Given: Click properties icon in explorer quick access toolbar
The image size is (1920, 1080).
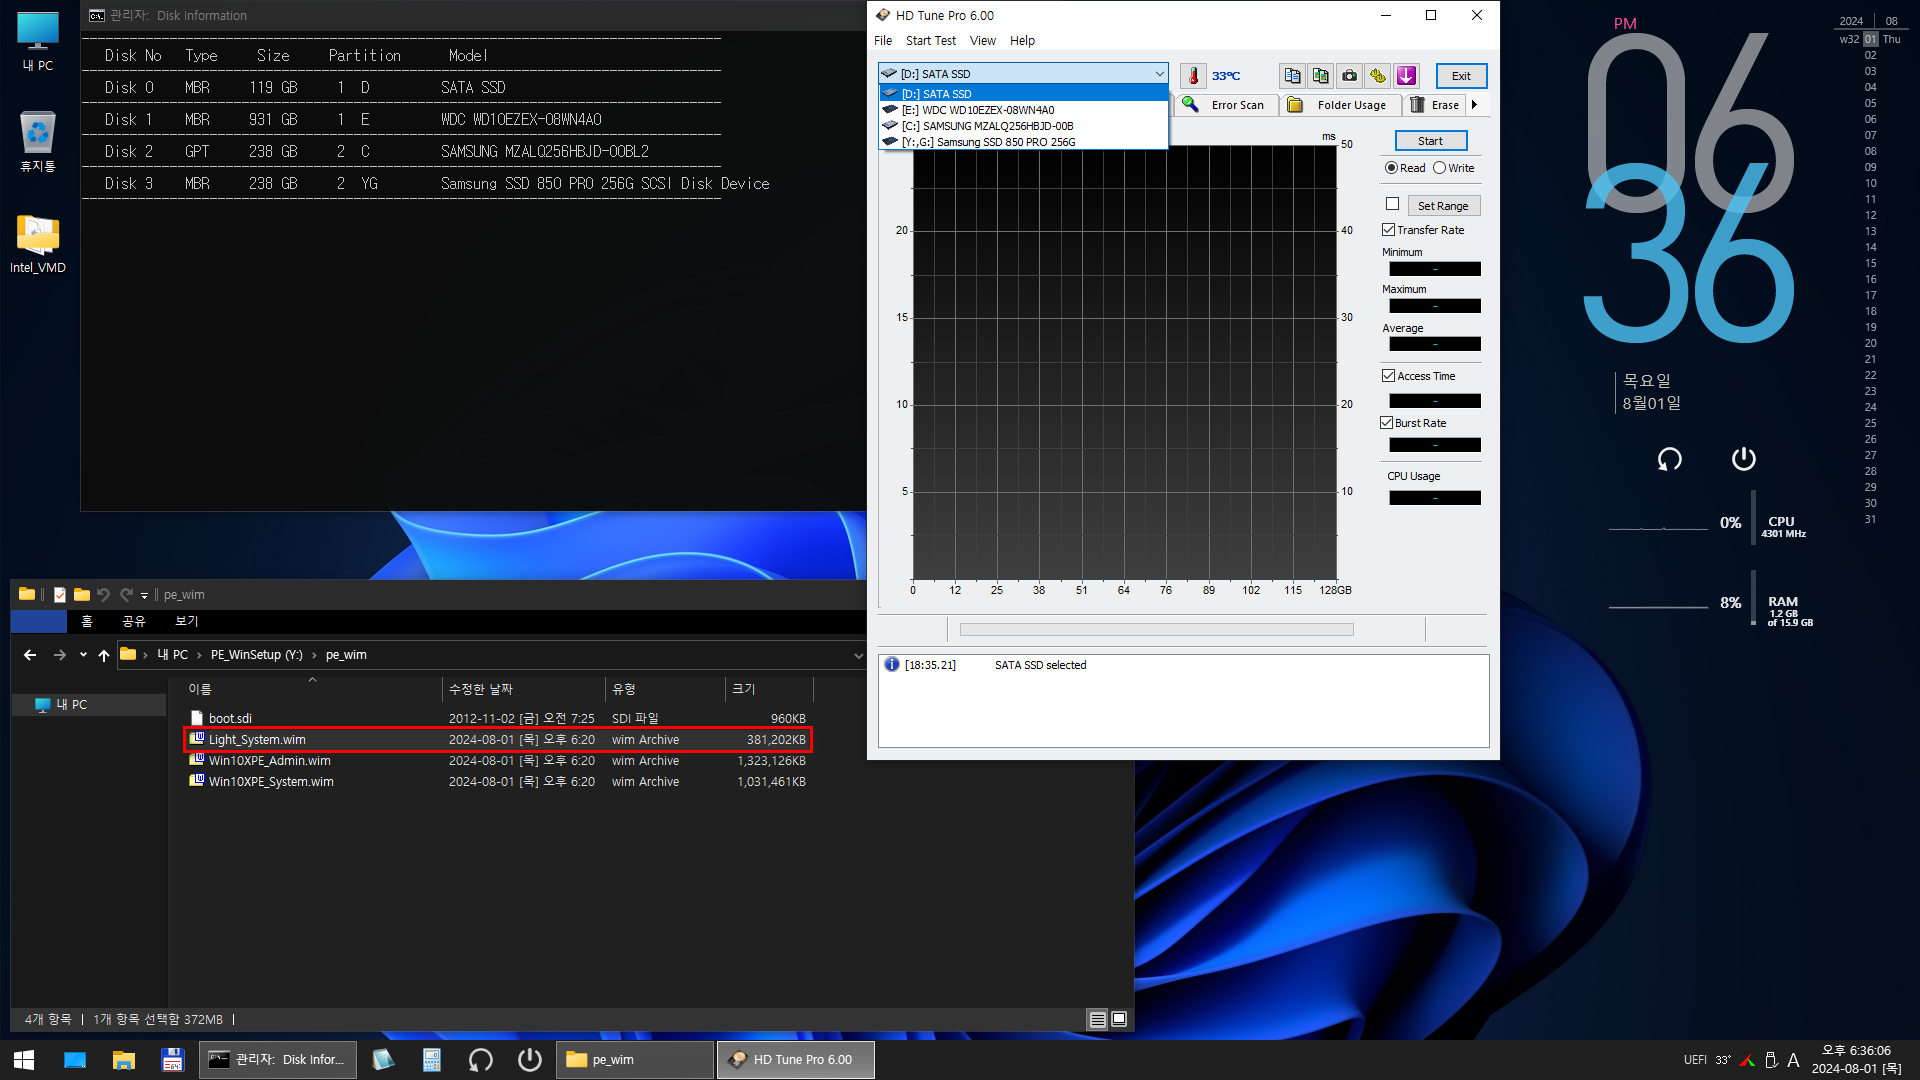Looking at the screenshot, I should click(60, 594).
